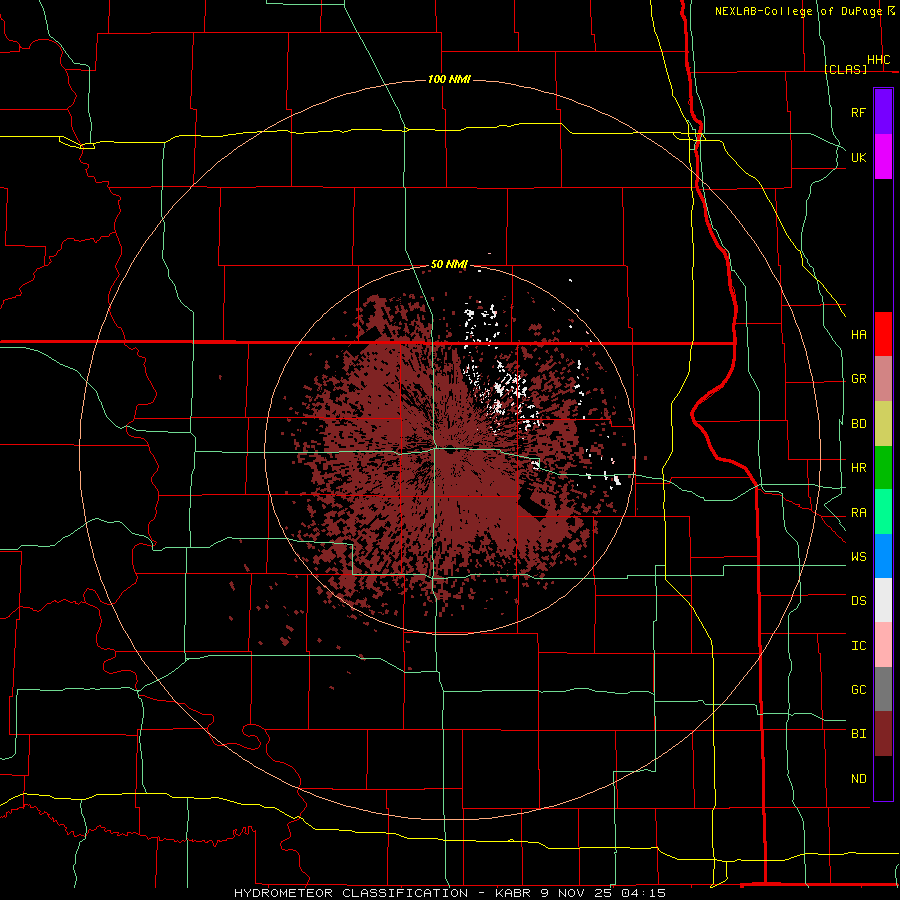Click the salmon GR legend swatch
Screen dimensions: 900x900
coord(883,379)
